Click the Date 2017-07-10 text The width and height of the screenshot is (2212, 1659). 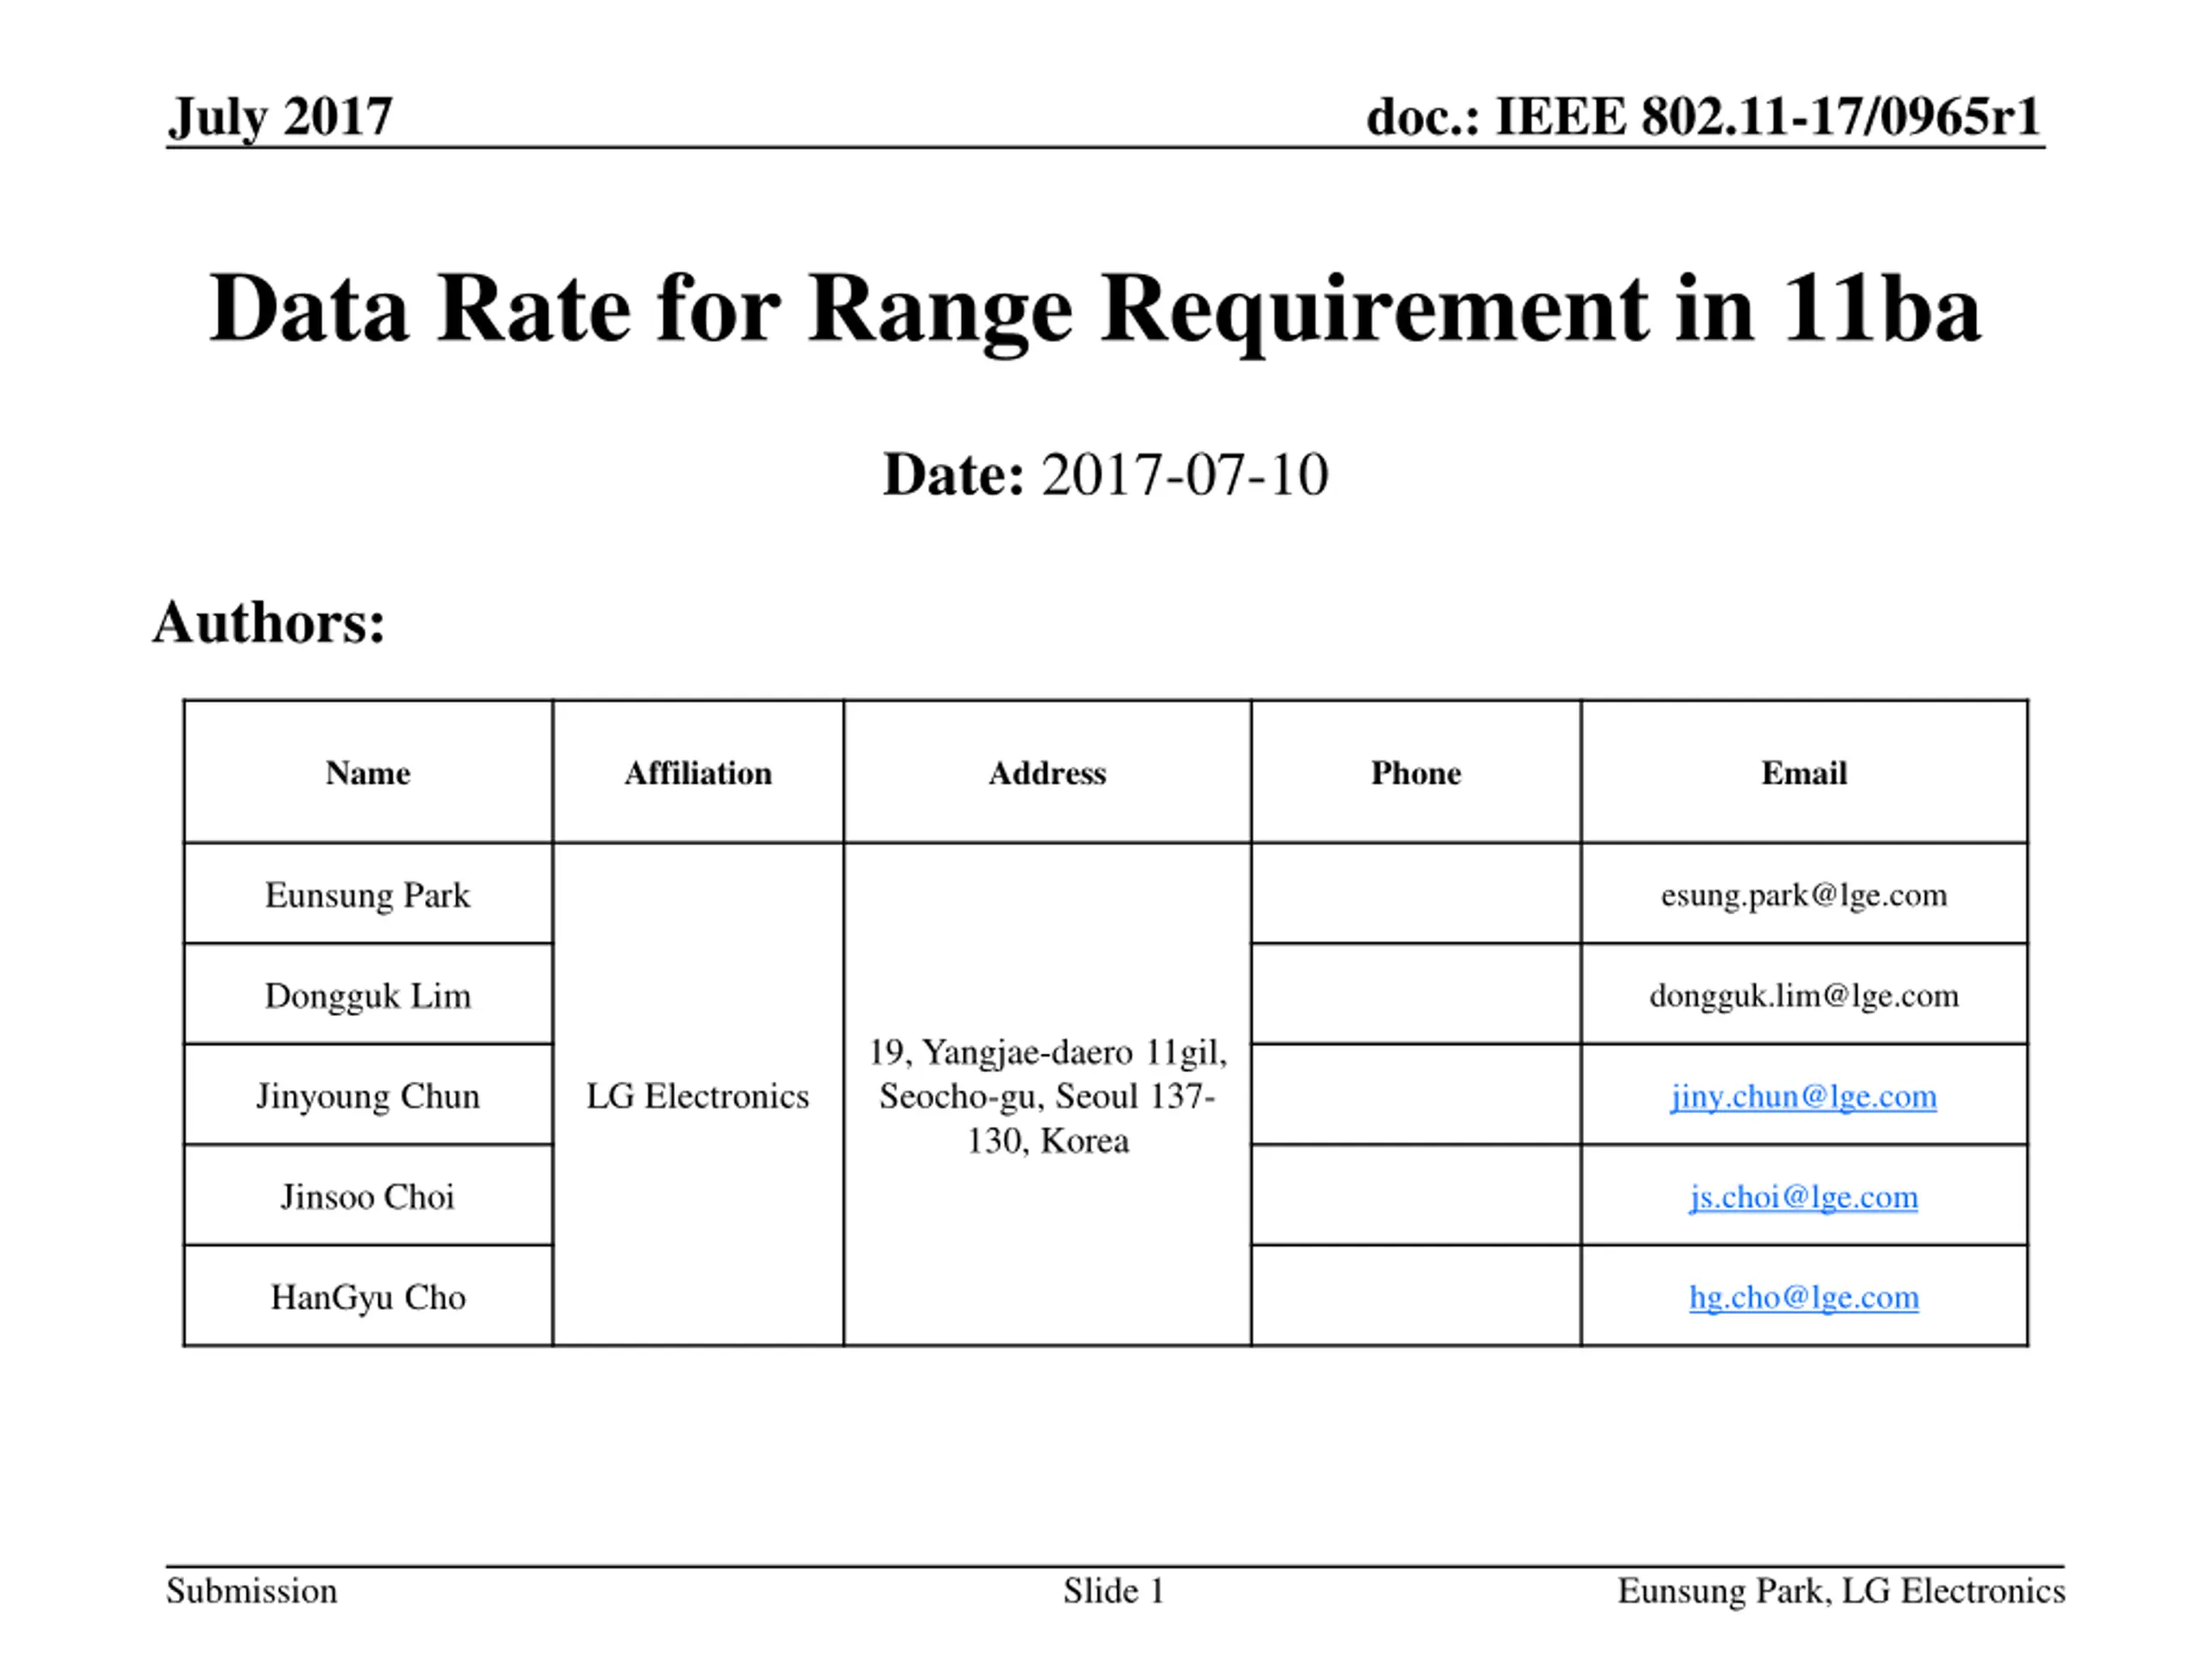coord(1105,474)
